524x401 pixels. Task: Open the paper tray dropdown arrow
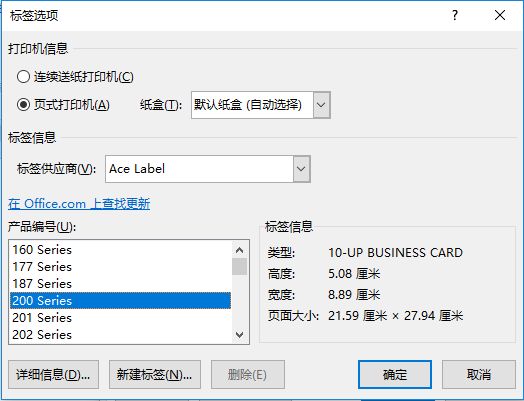[321, 105]
